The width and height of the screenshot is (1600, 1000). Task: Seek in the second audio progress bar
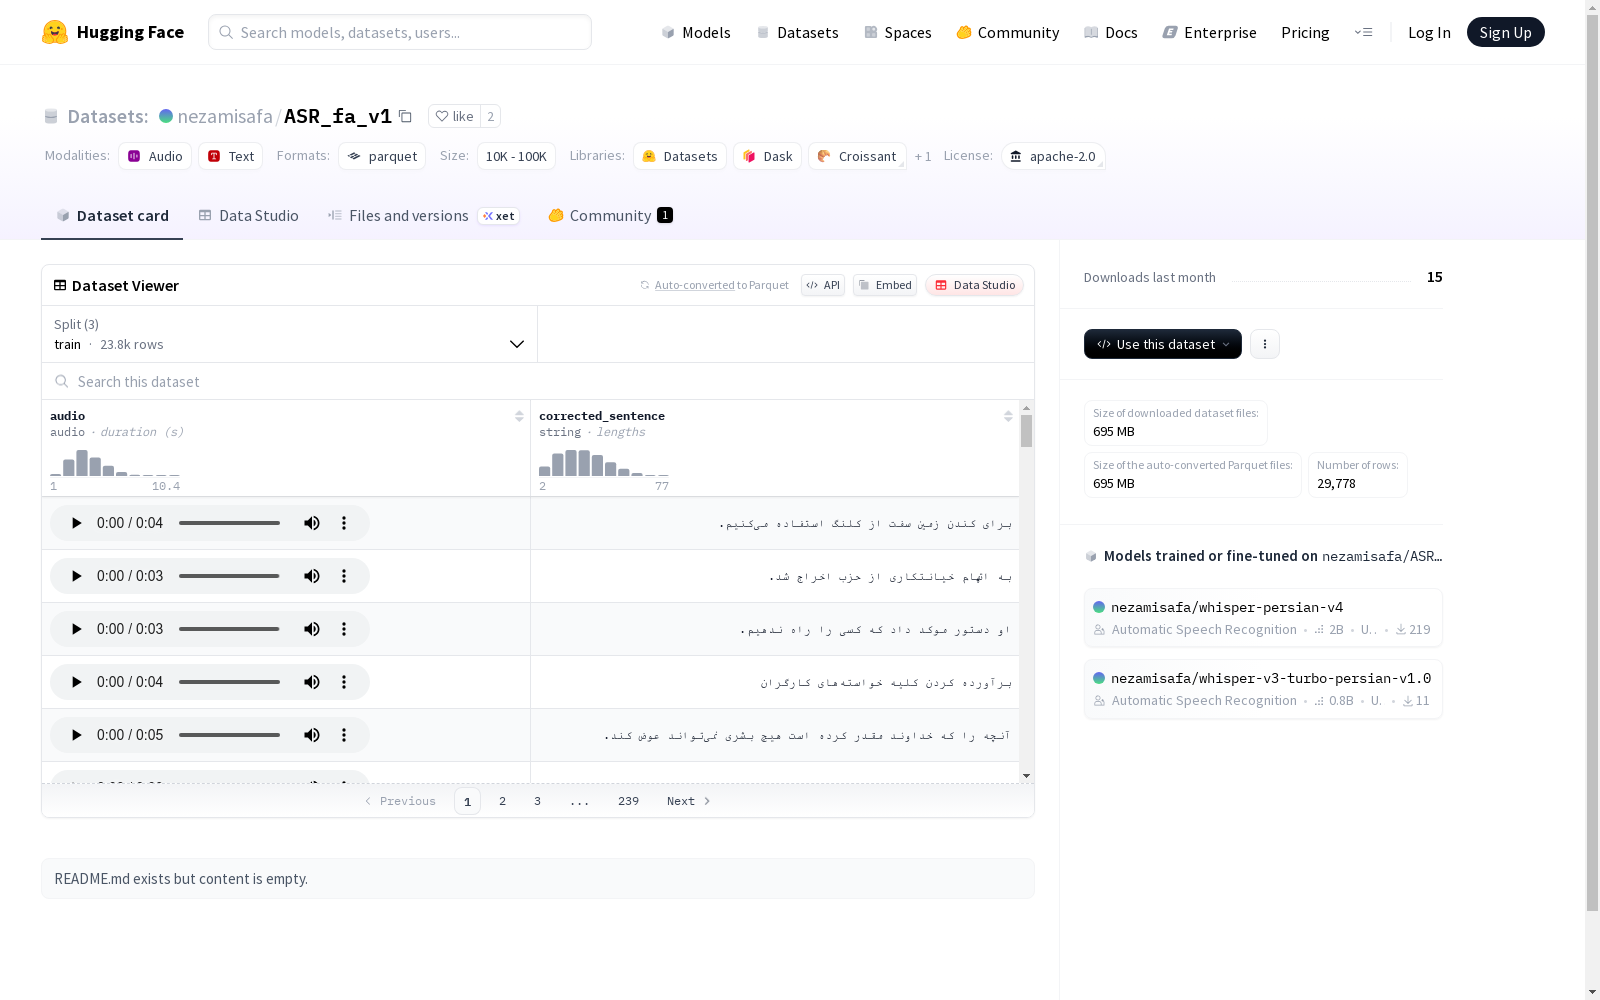tap(229, 576)
